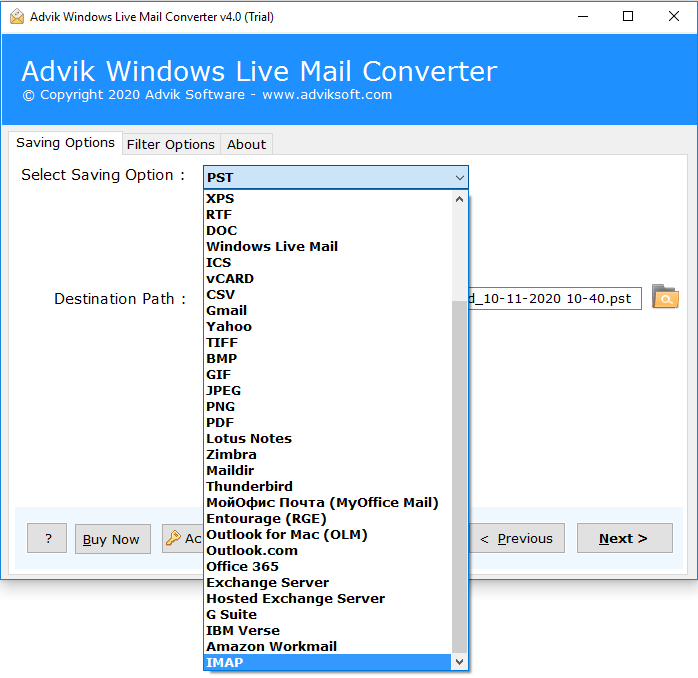
Task: Click the Next > button
Action: tap(625, 538)
